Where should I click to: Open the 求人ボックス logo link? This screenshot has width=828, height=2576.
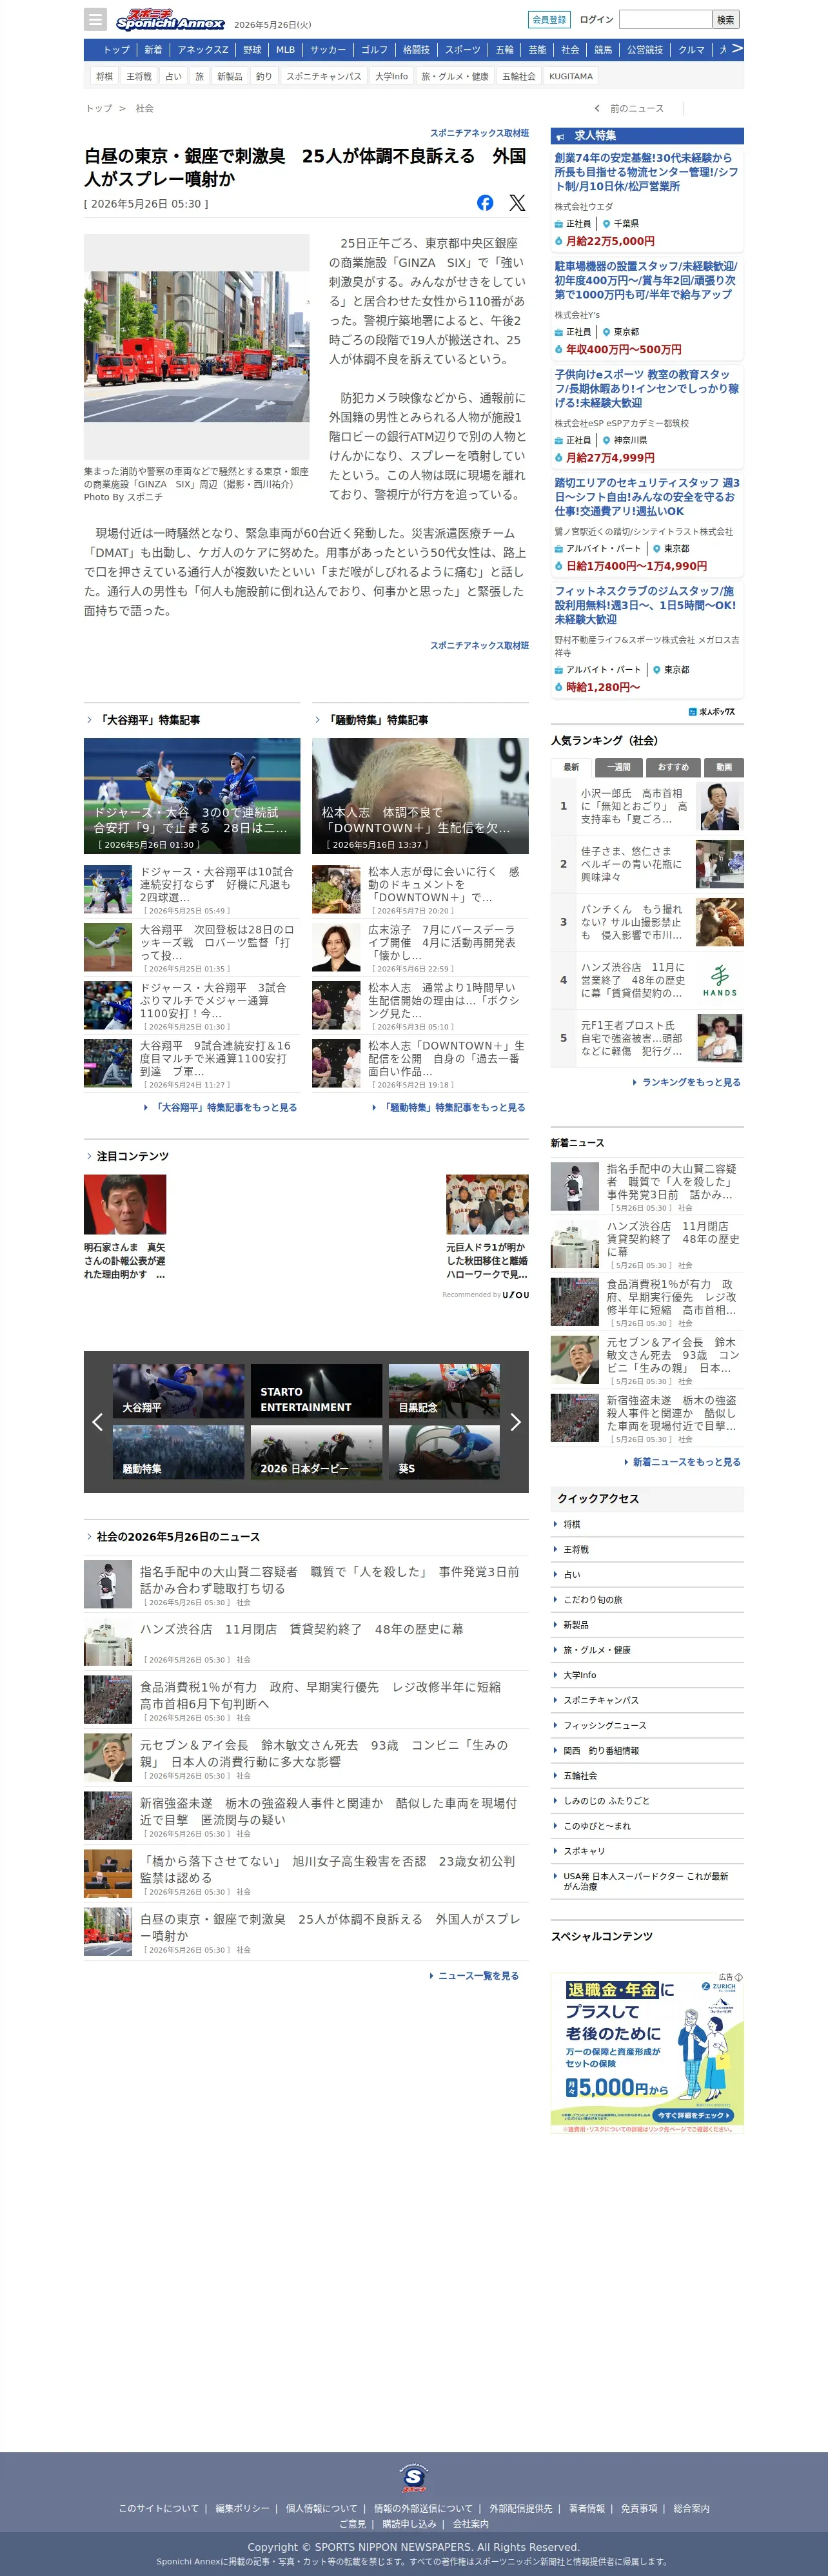coord(712,711)
